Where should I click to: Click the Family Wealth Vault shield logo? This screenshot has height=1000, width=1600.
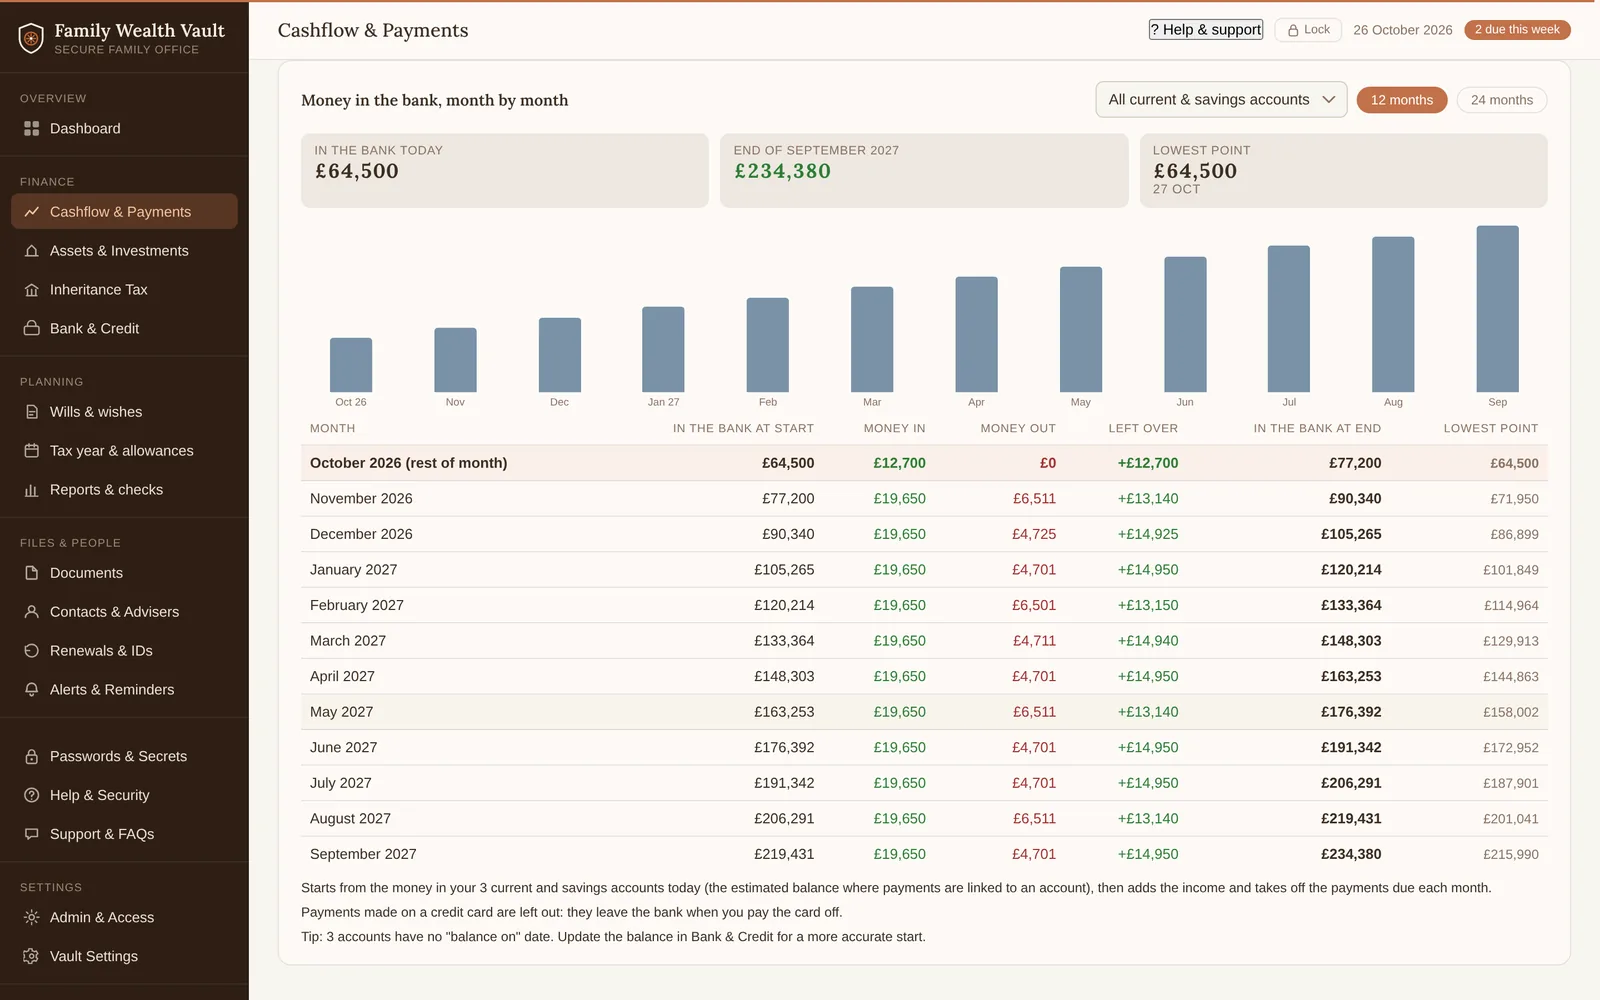pos(31,38)
